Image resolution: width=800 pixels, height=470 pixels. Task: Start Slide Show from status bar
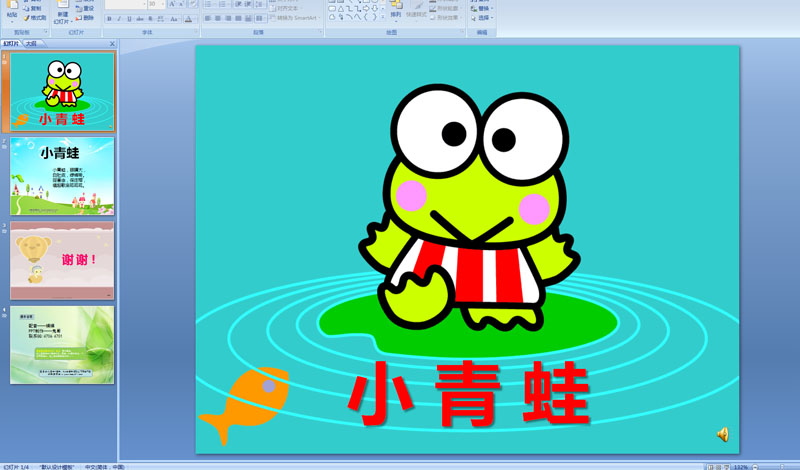point(727,467)
